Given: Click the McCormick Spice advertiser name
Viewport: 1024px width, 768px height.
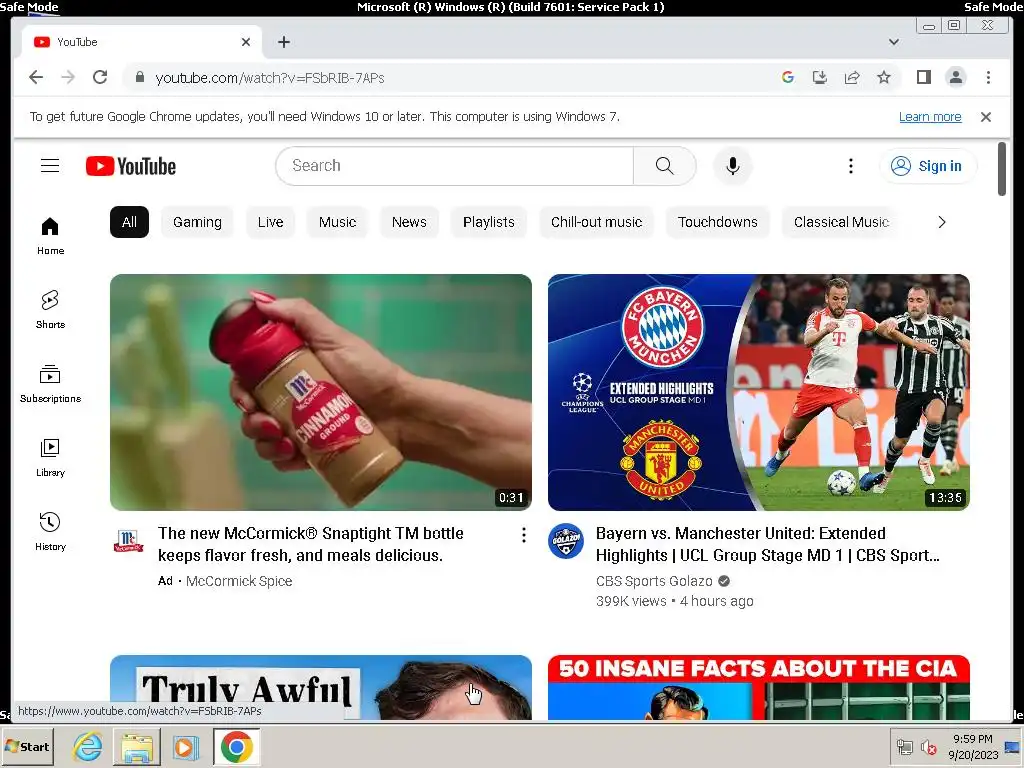Looking at the screenshot, I should pyautogui.click(x=239, y=581).
